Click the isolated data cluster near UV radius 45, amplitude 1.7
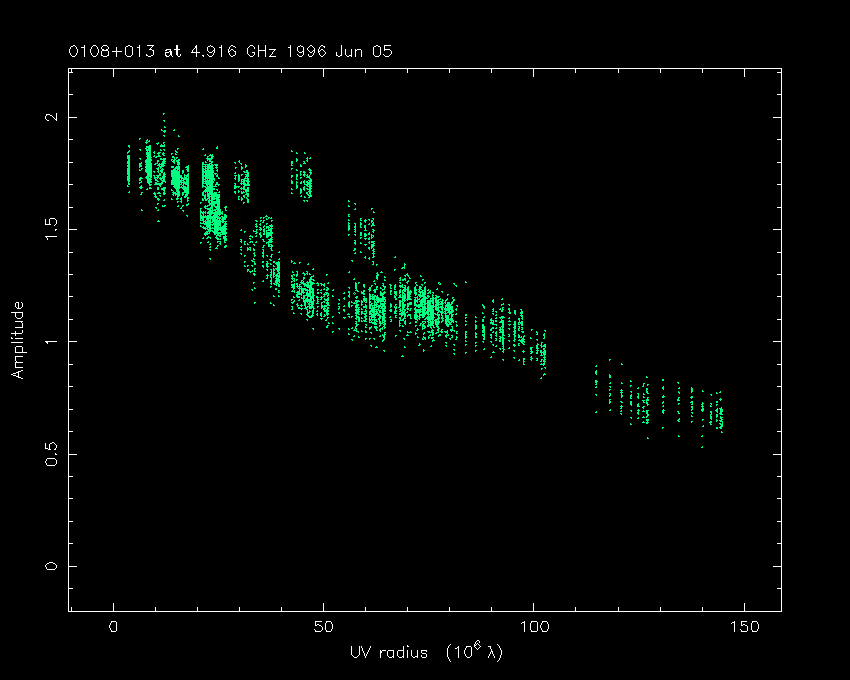 301,176
